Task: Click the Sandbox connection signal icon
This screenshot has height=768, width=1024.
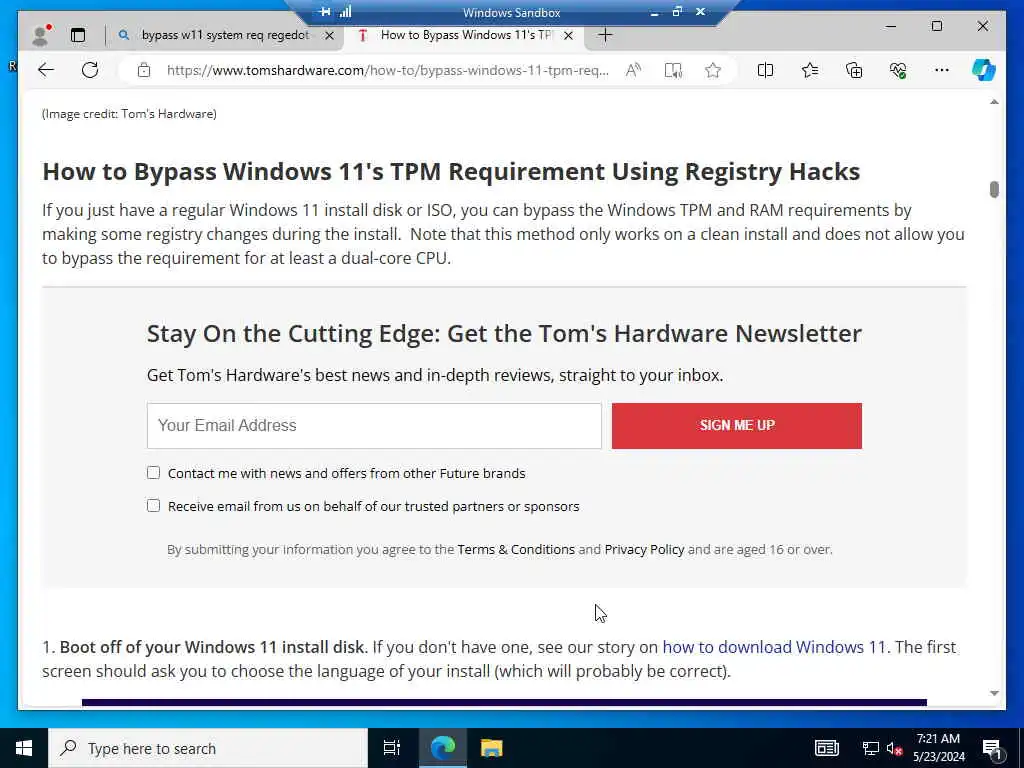Action: 345,12
